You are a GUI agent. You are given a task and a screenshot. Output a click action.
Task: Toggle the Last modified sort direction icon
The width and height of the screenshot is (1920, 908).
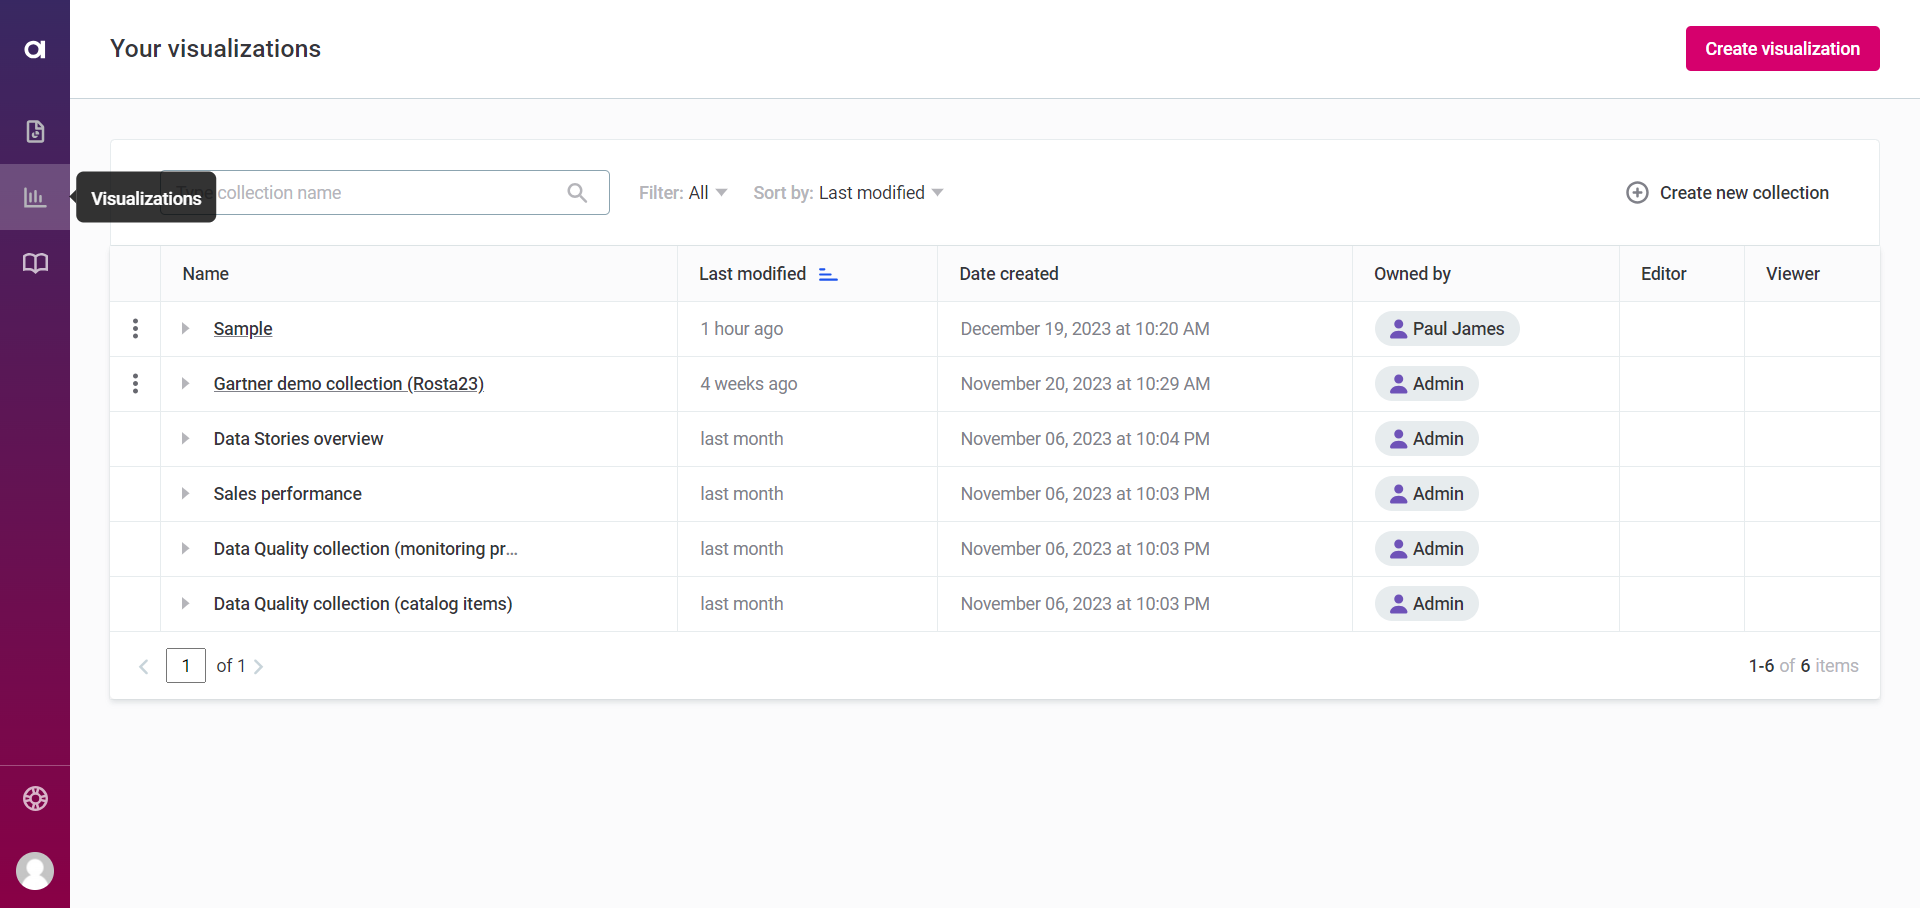pyautogui.click(x=828, y=273)
